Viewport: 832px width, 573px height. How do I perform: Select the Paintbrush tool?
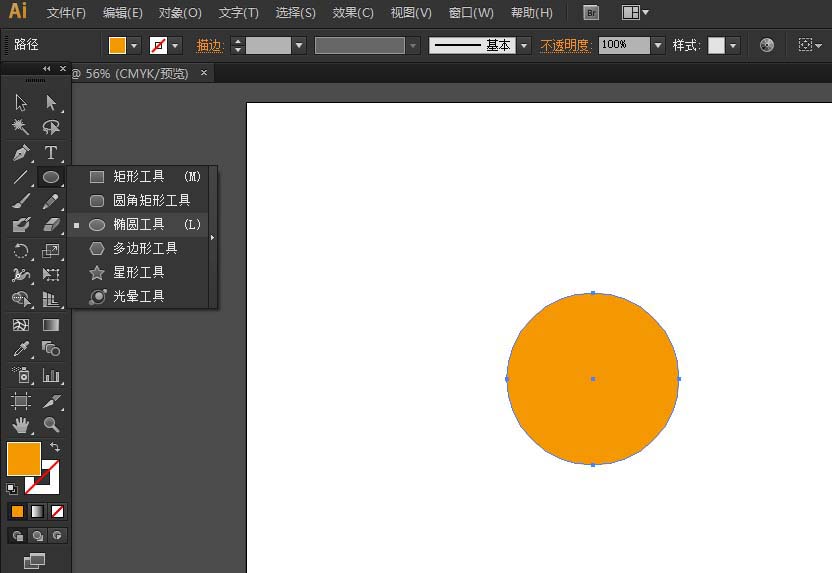(21, 201)
